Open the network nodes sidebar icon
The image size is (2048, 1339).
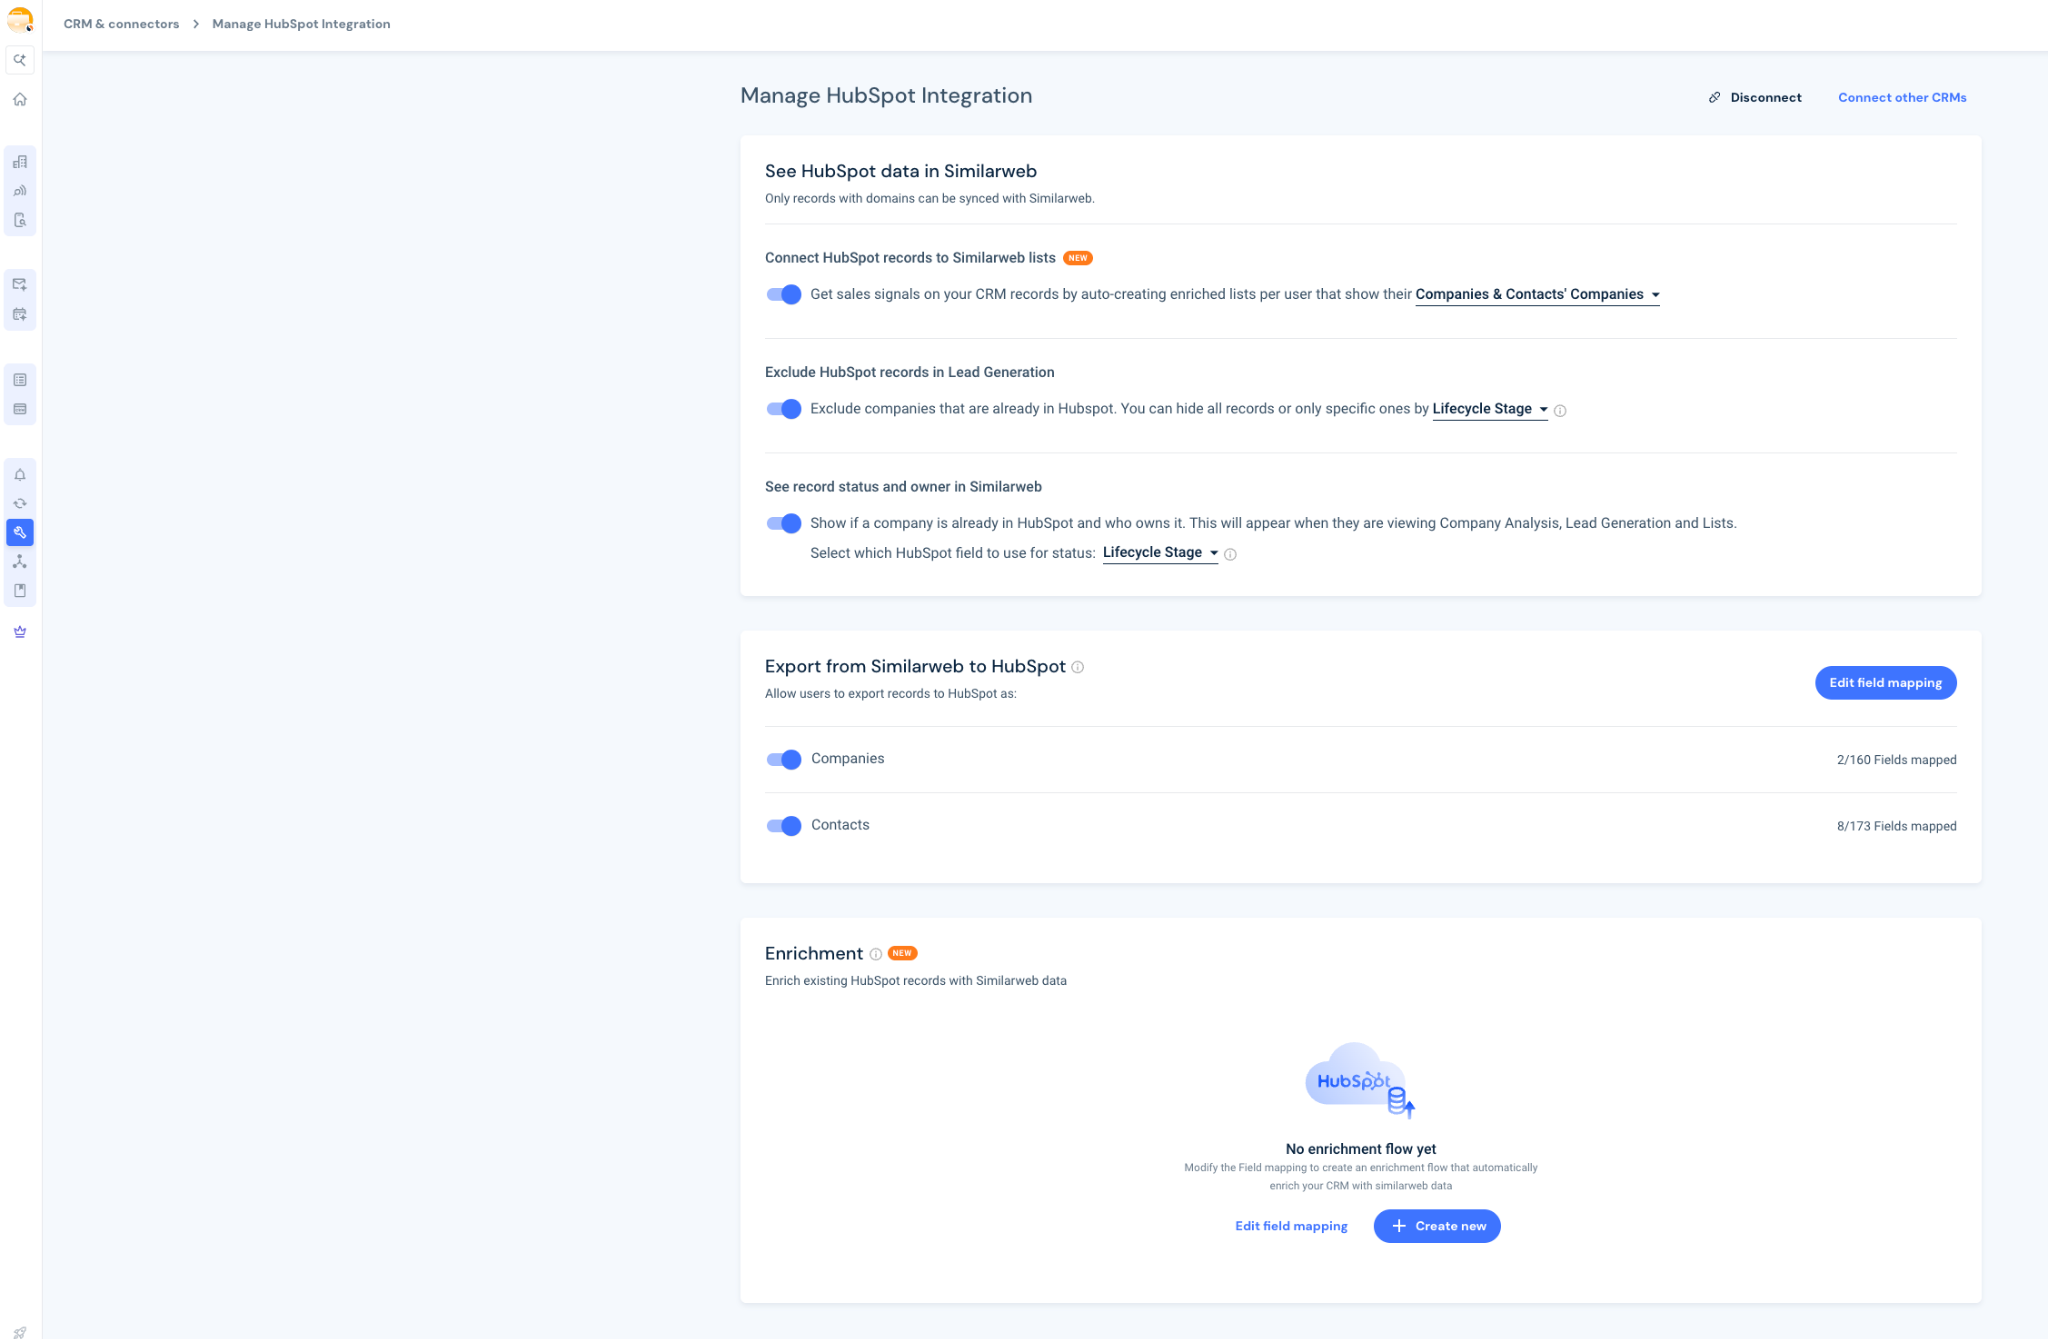point(20,562)
